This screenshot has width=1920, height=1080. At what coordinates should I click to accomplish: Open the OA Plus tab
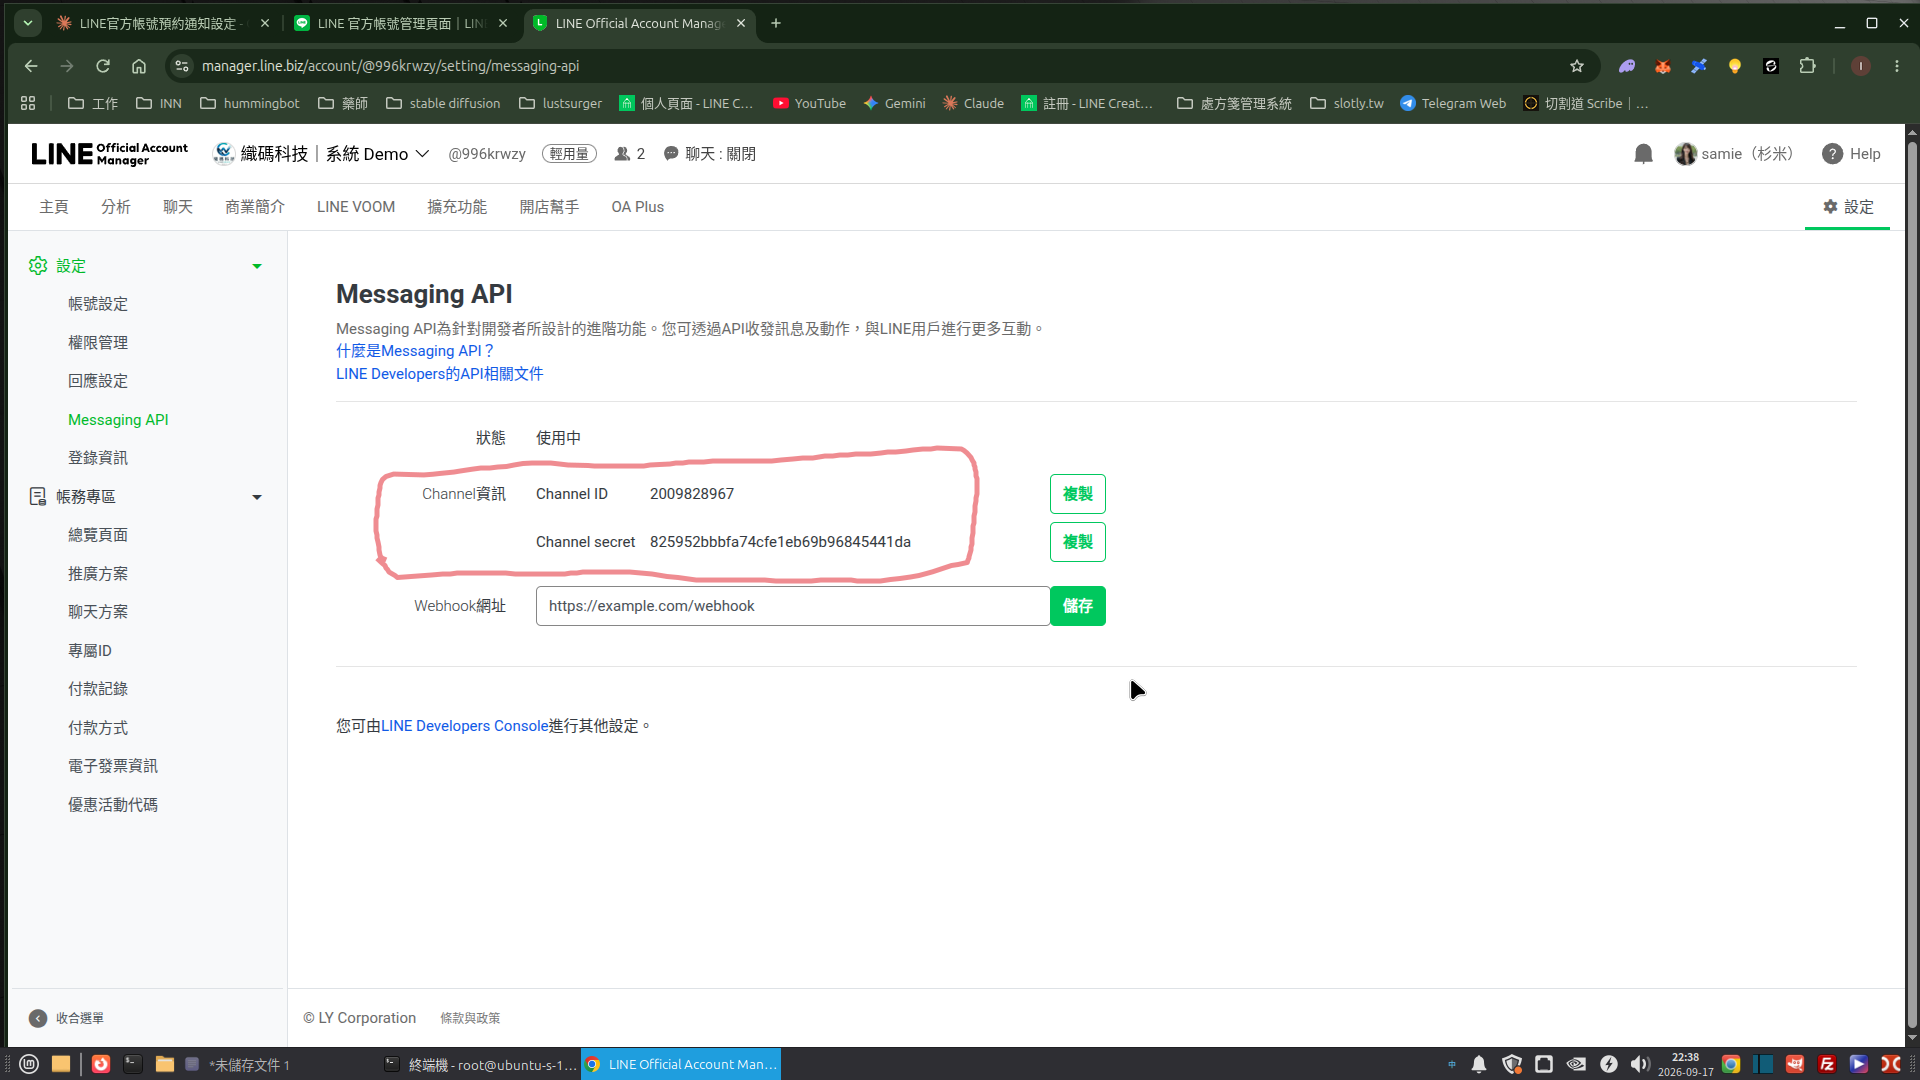pyautogui.click(x=638, y=207)
